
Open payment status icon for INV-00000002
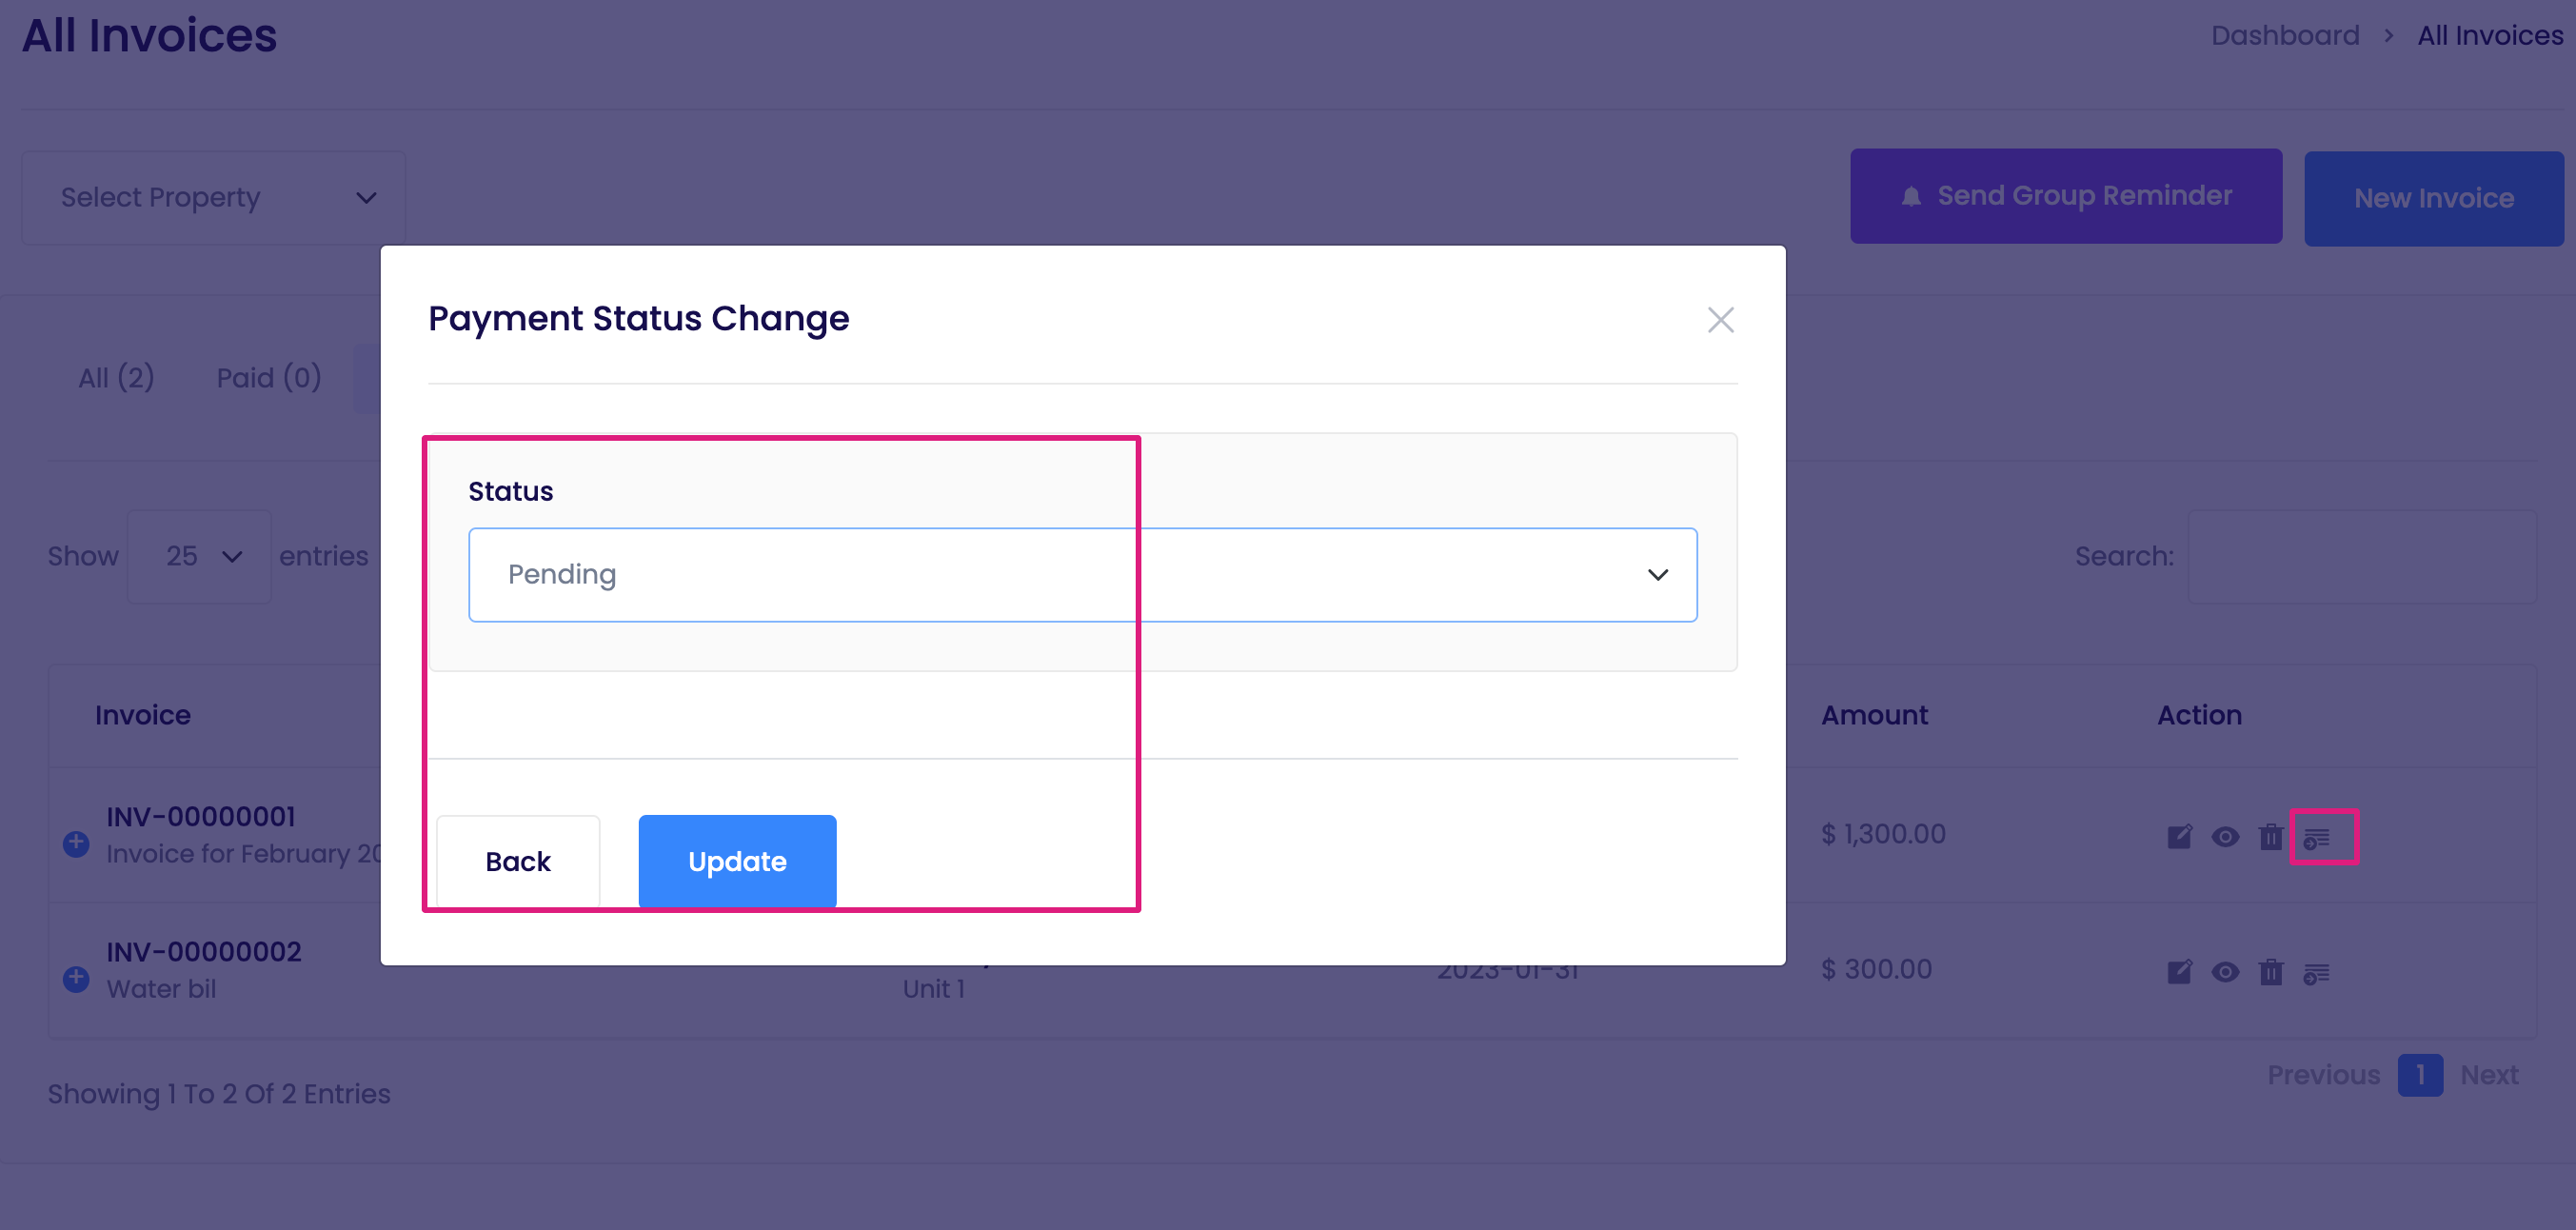(2317, 973)
